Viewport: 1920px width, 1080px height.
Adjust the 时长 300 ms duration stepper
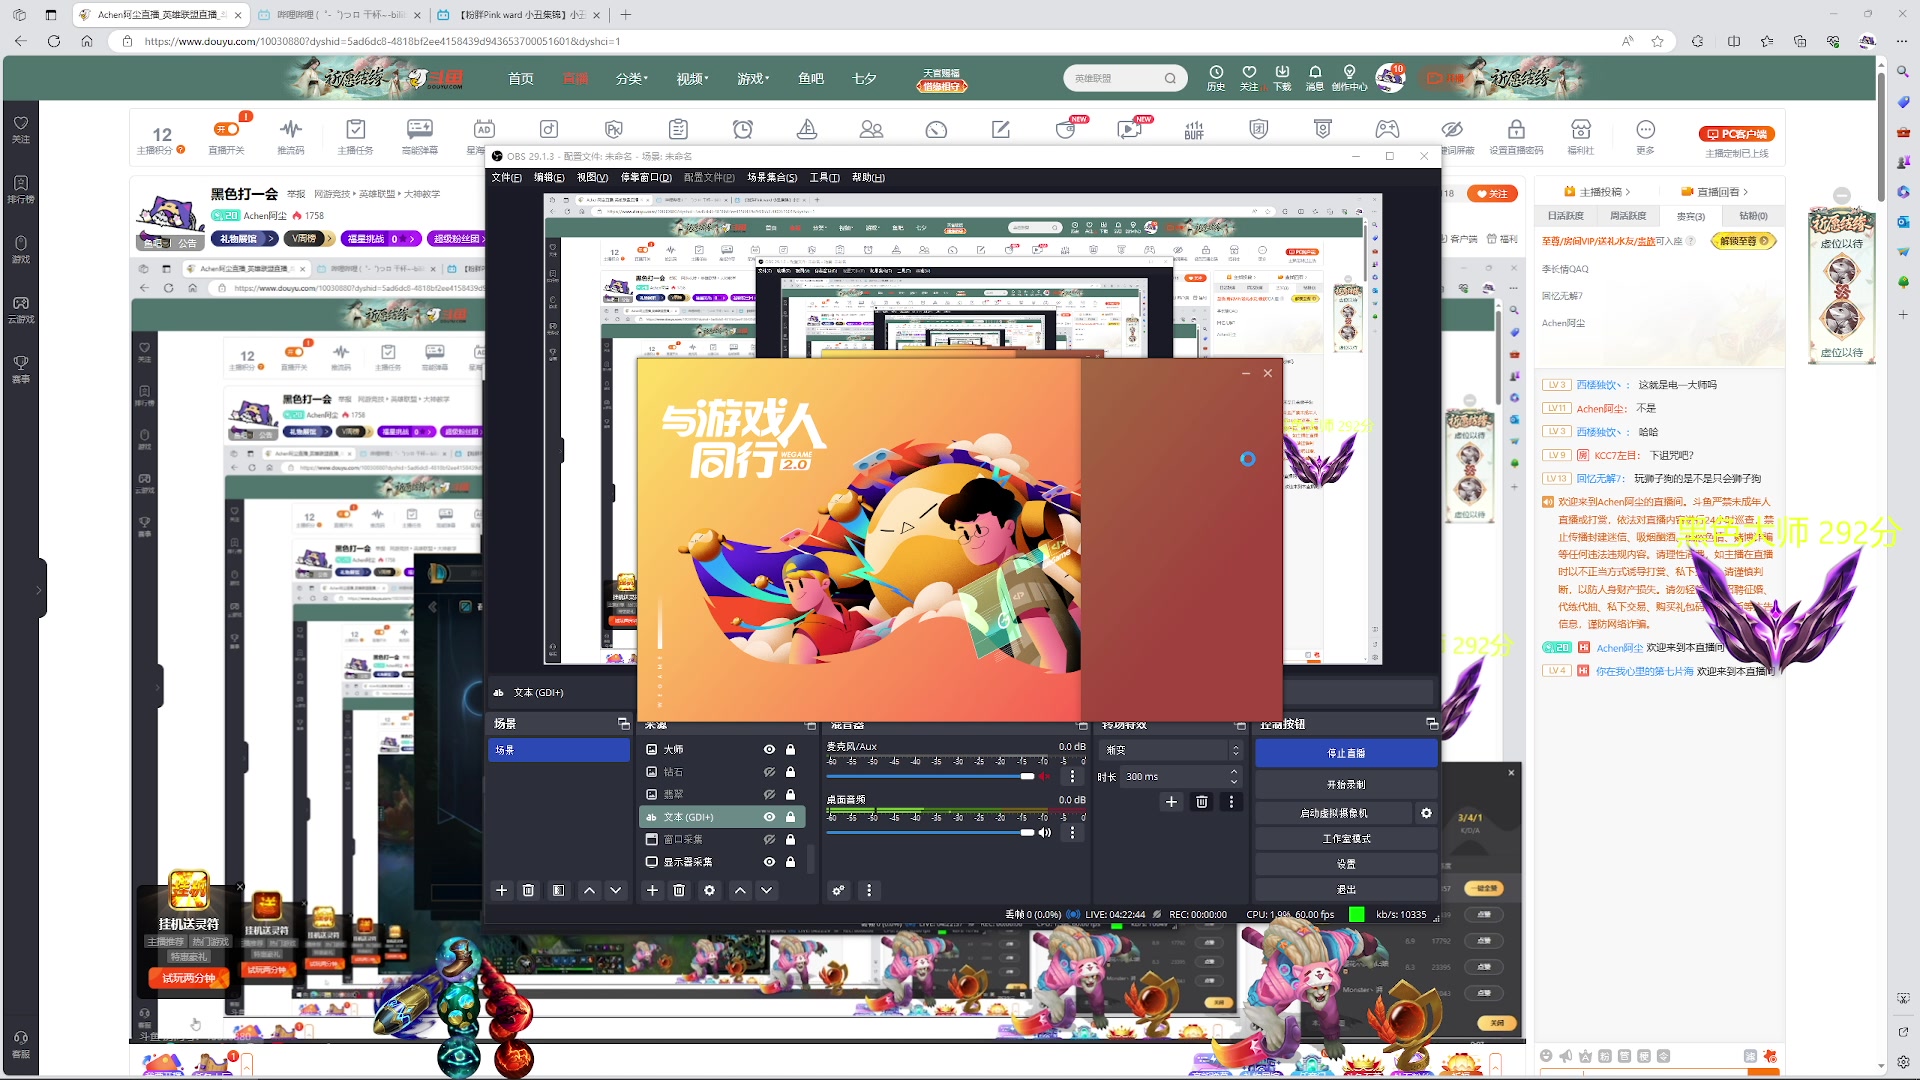tap(1234, 776)
